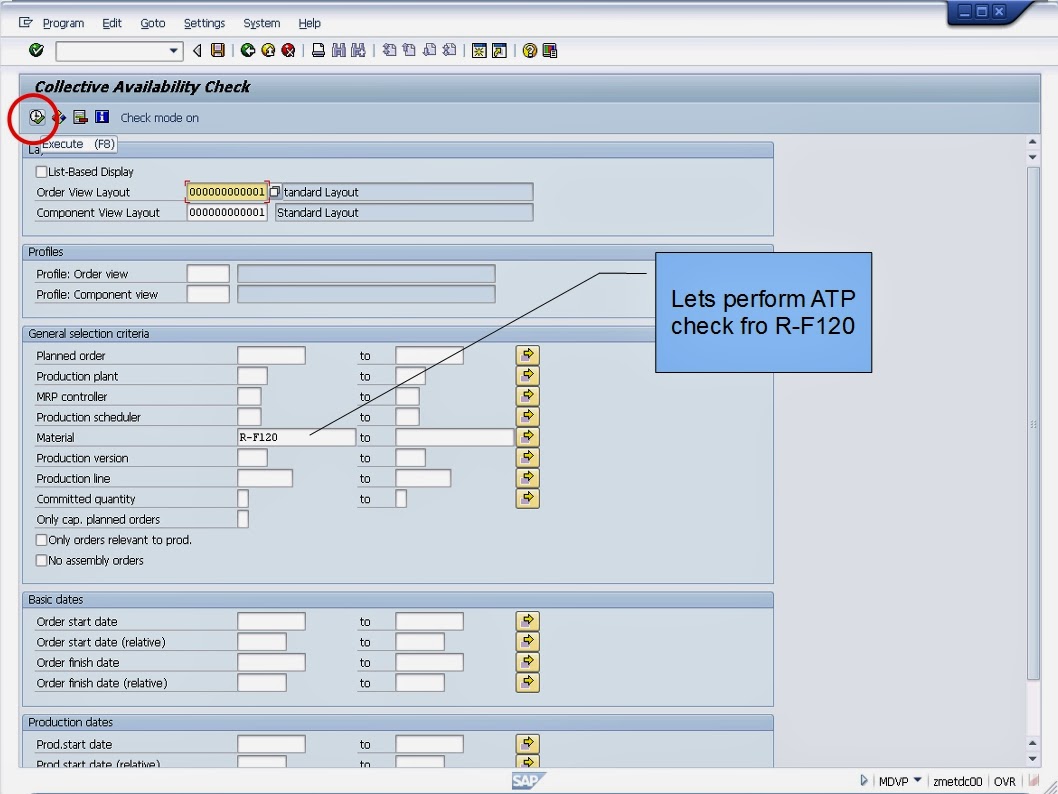Image resolution: width=1058 pixels, height=794 pixels.
Task: Open the Settings menu
Action: pyautogui.click(x=204, y=23)
